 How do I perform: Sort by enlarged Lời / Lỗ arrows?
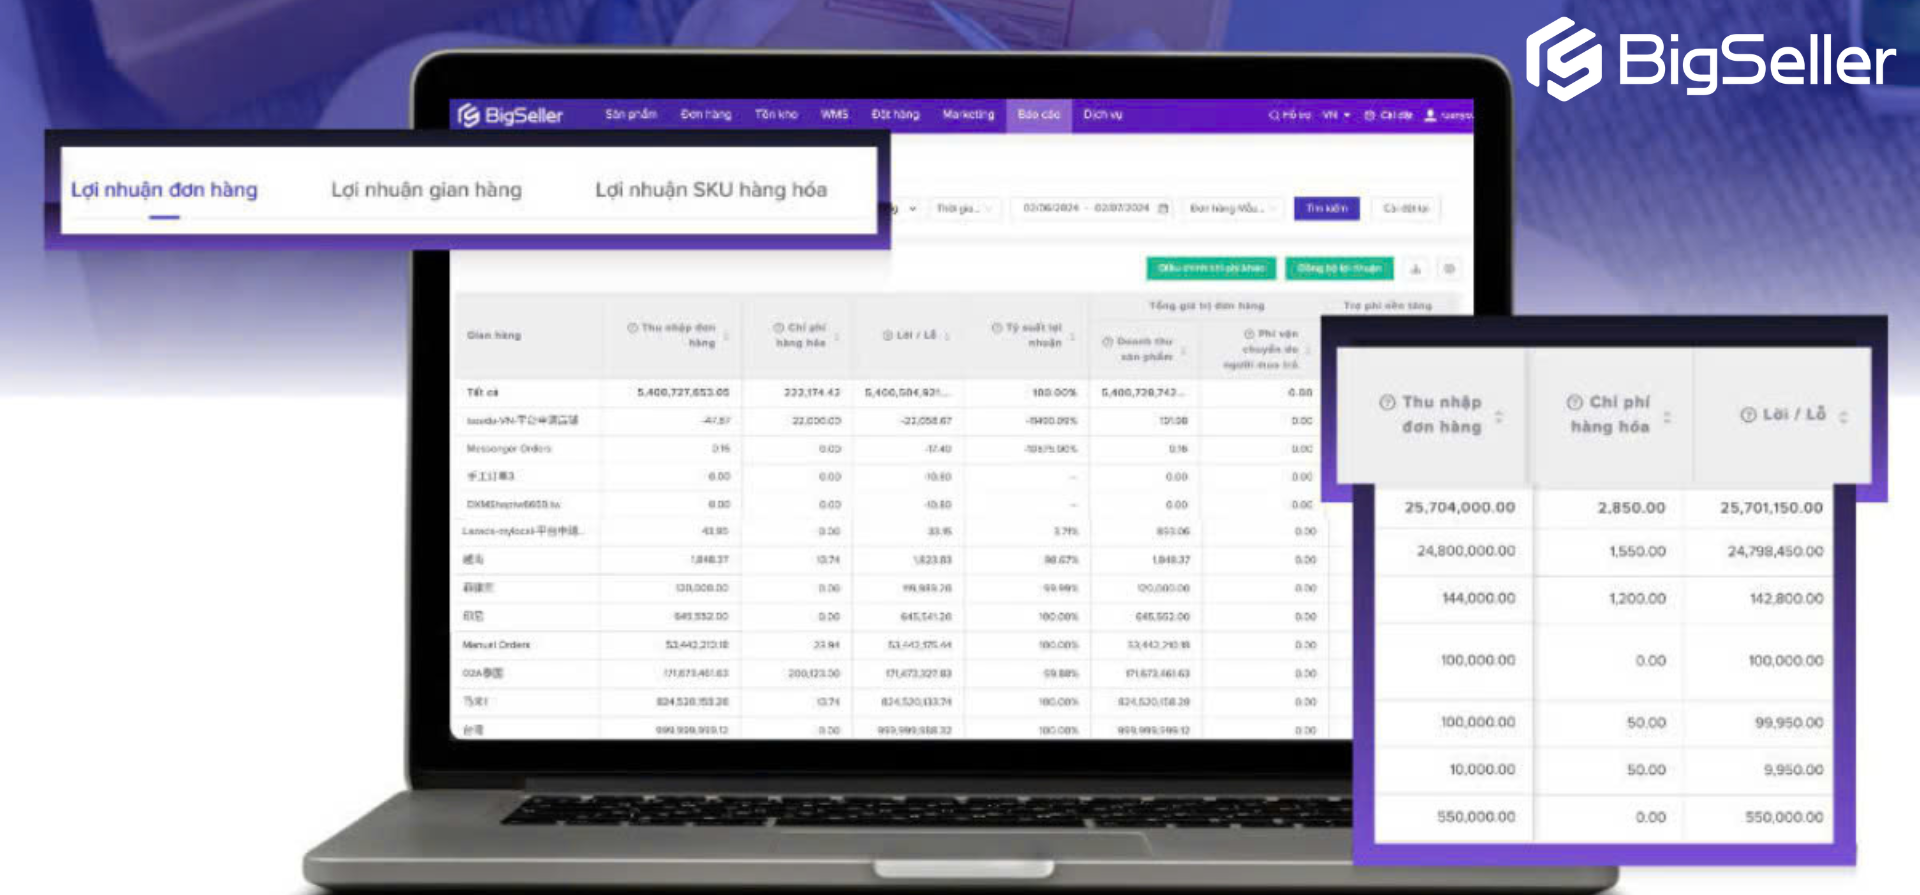pyautogui.click(x=1843, y=416)
